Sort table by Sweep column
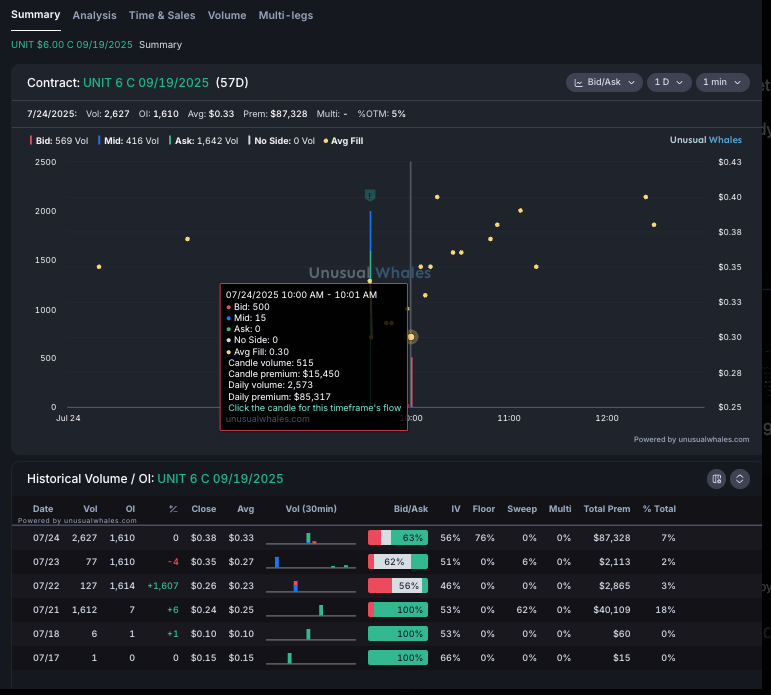Image resolution: width=771 pixels, height=695 pixels. (522, 509)
